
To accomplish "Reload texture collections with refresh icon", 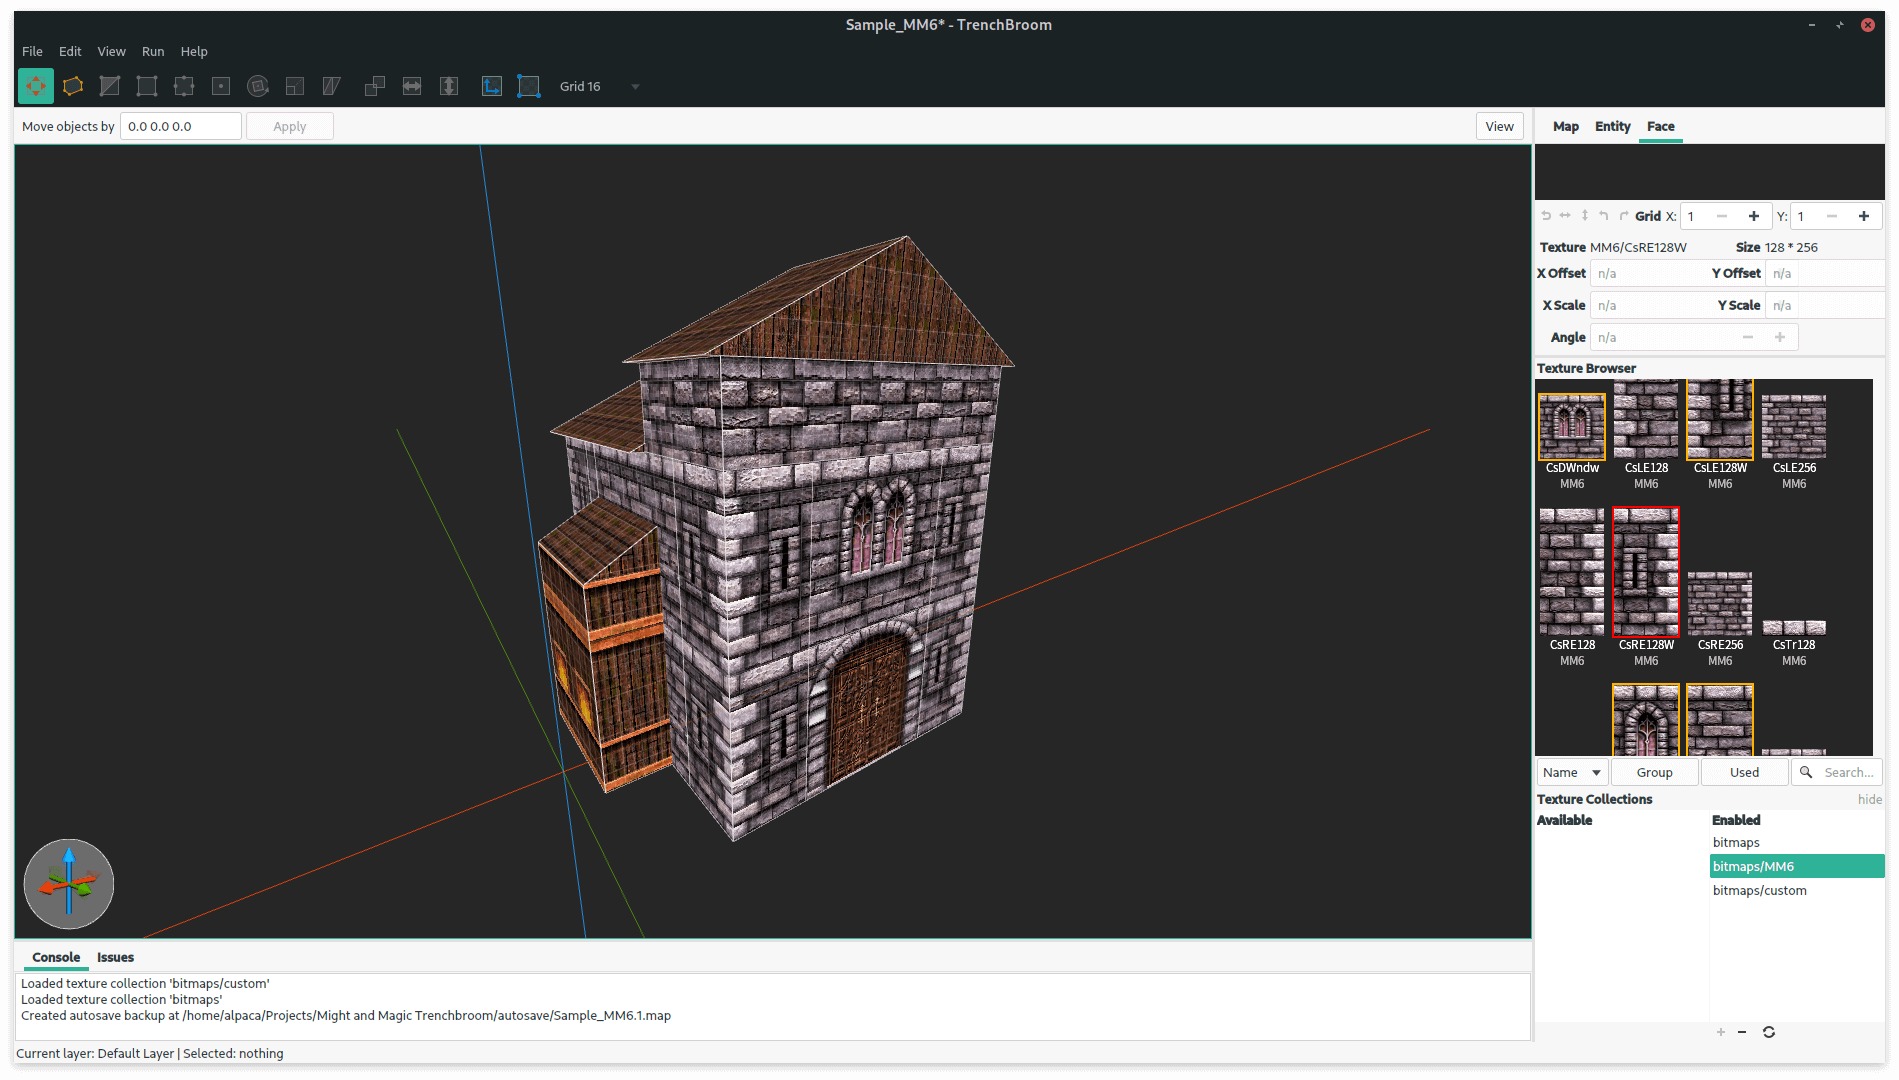I will [x=1768, y=1032].
